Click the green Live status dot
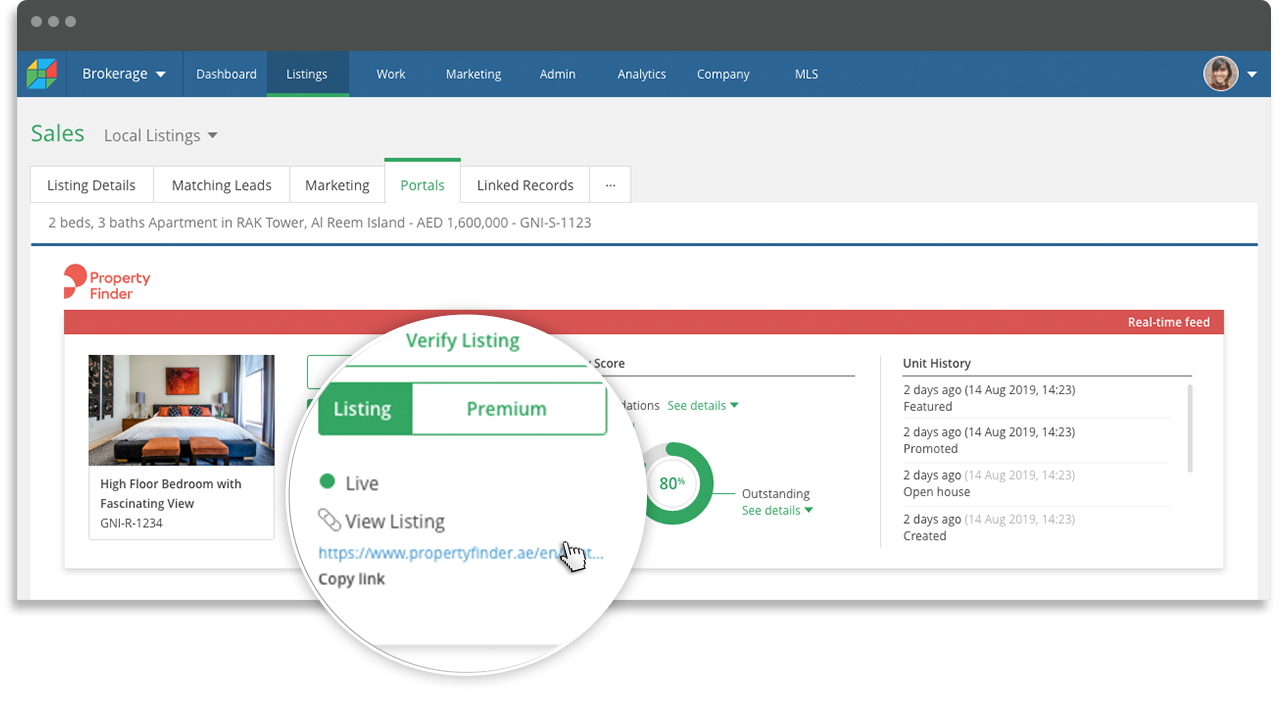This screenshot has height=715, width=1287. 327,482
